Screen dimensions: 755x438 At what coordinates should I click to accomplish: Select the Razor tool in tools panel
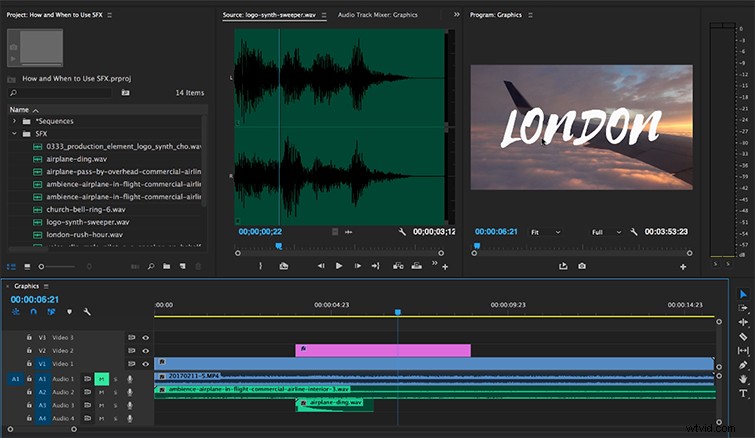(743, 336)
